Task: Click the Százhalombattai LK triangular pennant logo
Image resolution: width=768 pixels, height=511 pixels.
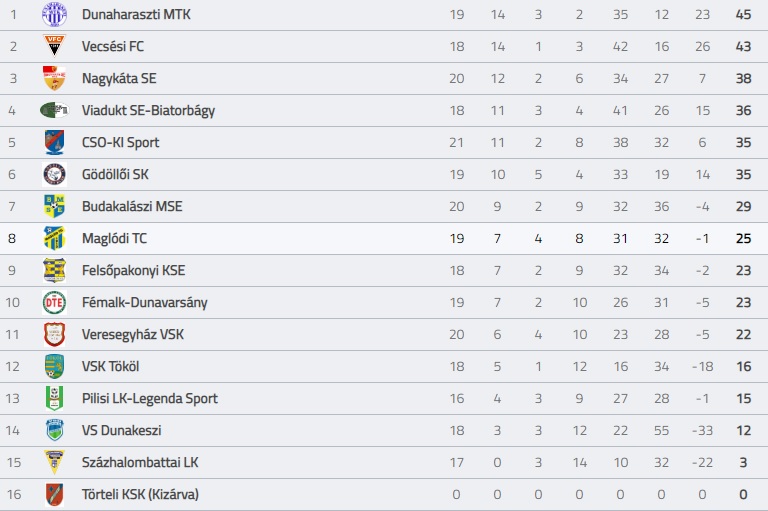Action: [x=54, y=462]
